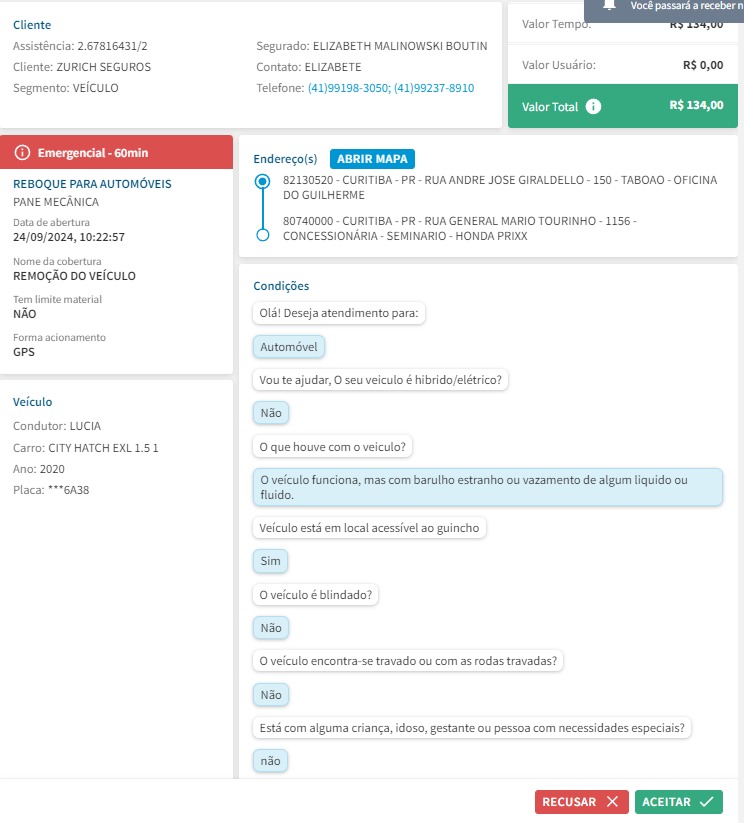Image resolution: width=744 pixels, height=823 pixels.
Task: Click the info icon beside Valor Total
Action: (x=593, y=106)
